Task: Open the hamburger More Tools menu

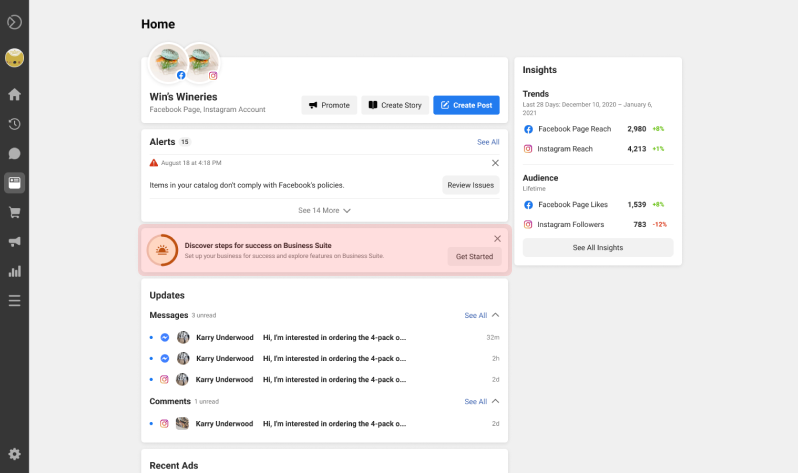Action: pyautogui.click(x=14, y=300)
